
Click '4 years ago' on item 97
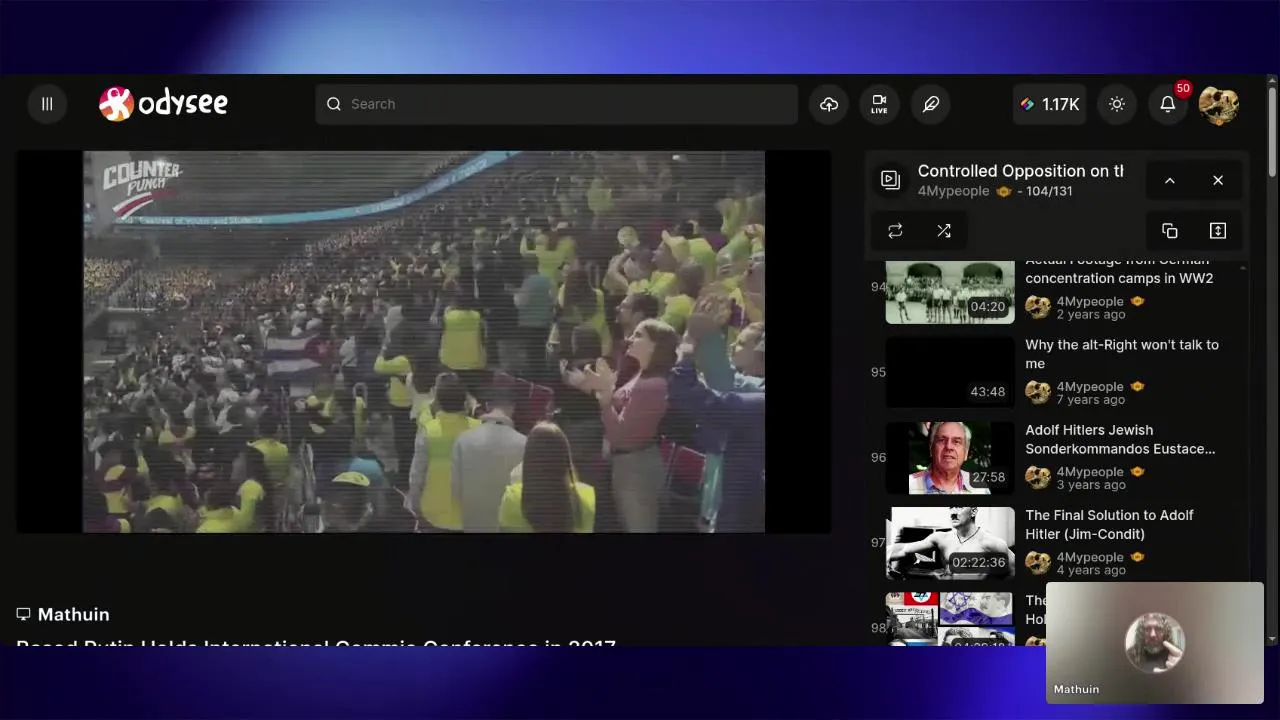[1091, 570]
